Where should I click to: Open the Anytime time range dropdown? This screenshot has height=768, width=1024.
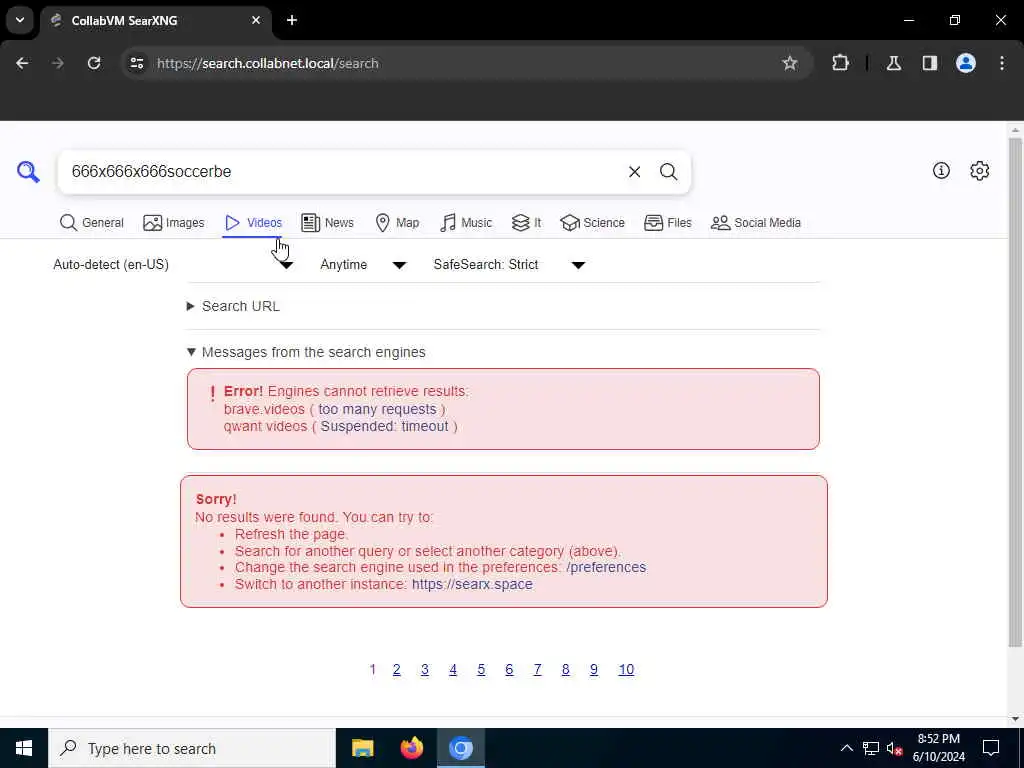(363, 264)
